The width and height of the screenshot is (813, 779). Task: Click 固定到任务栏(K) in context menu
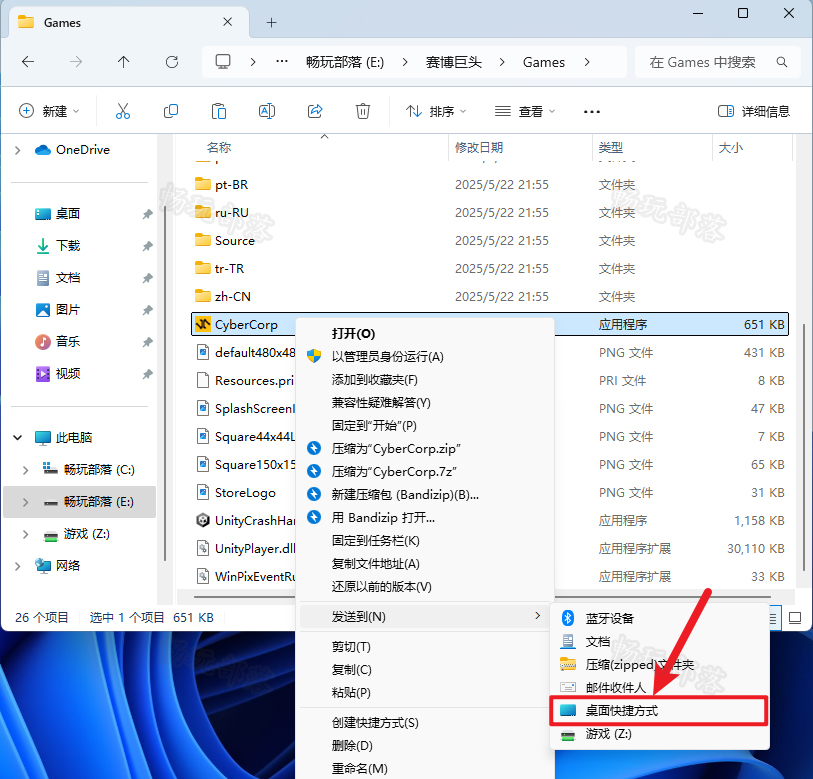point(425,541)
